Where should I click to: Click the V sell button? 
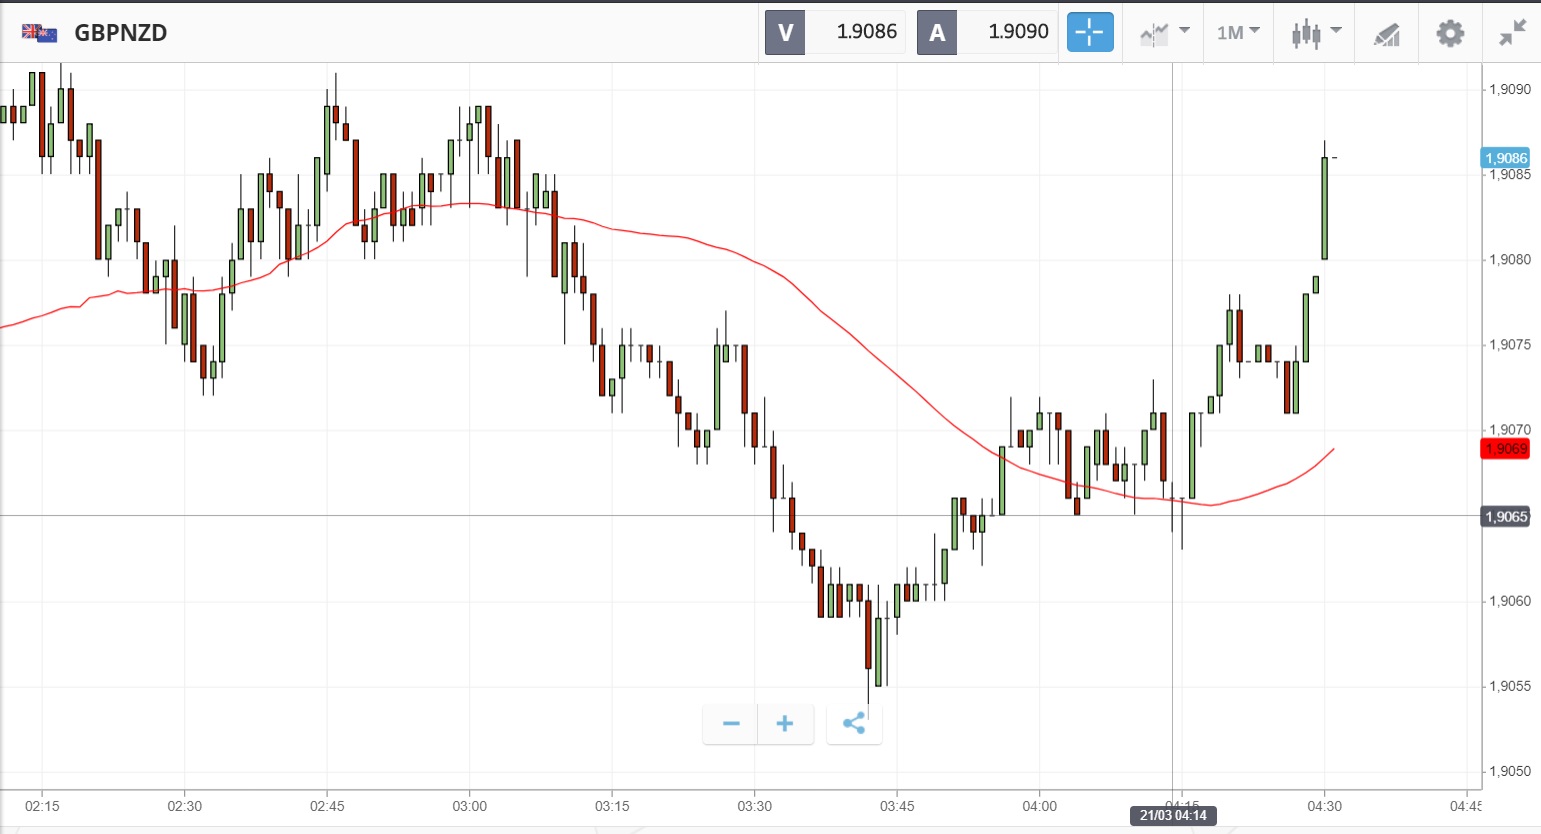[785, 33]
